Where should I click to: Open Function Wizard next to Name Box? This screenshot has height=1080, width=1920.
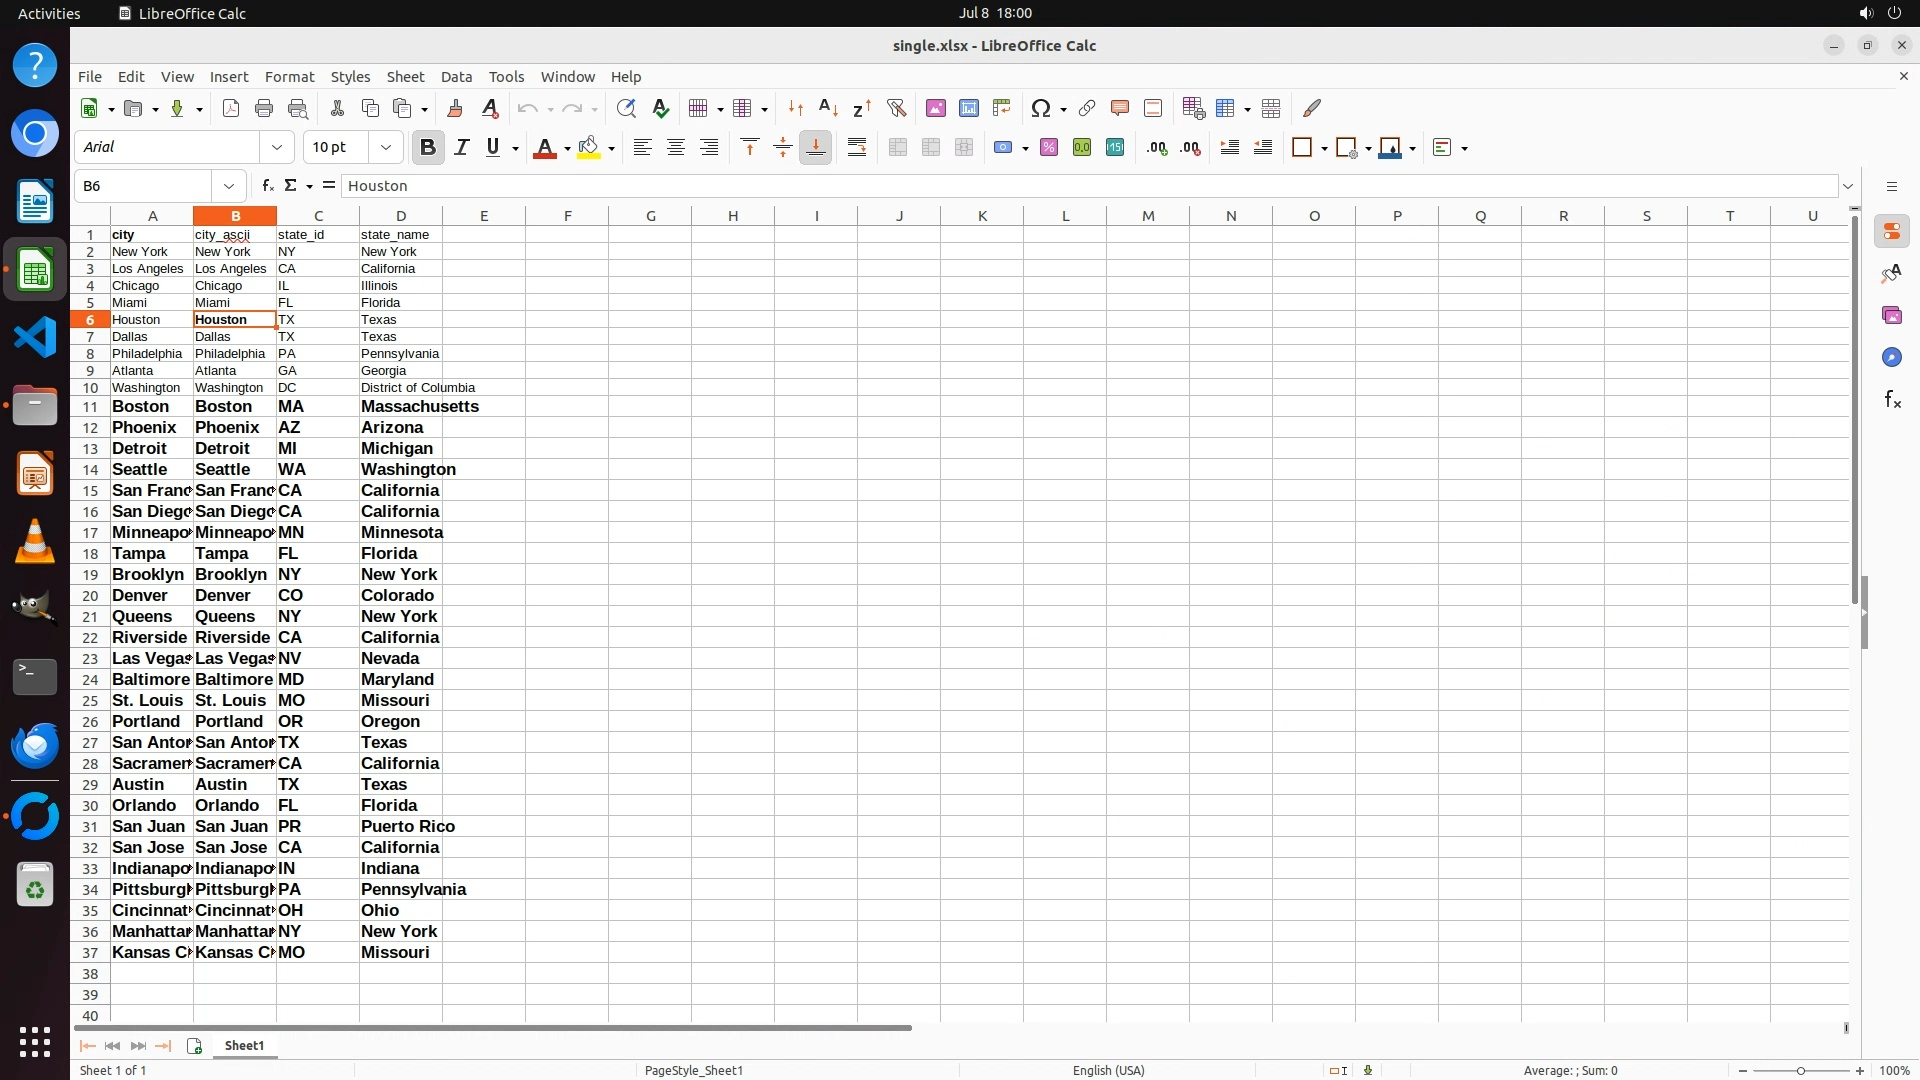[267, 186]
